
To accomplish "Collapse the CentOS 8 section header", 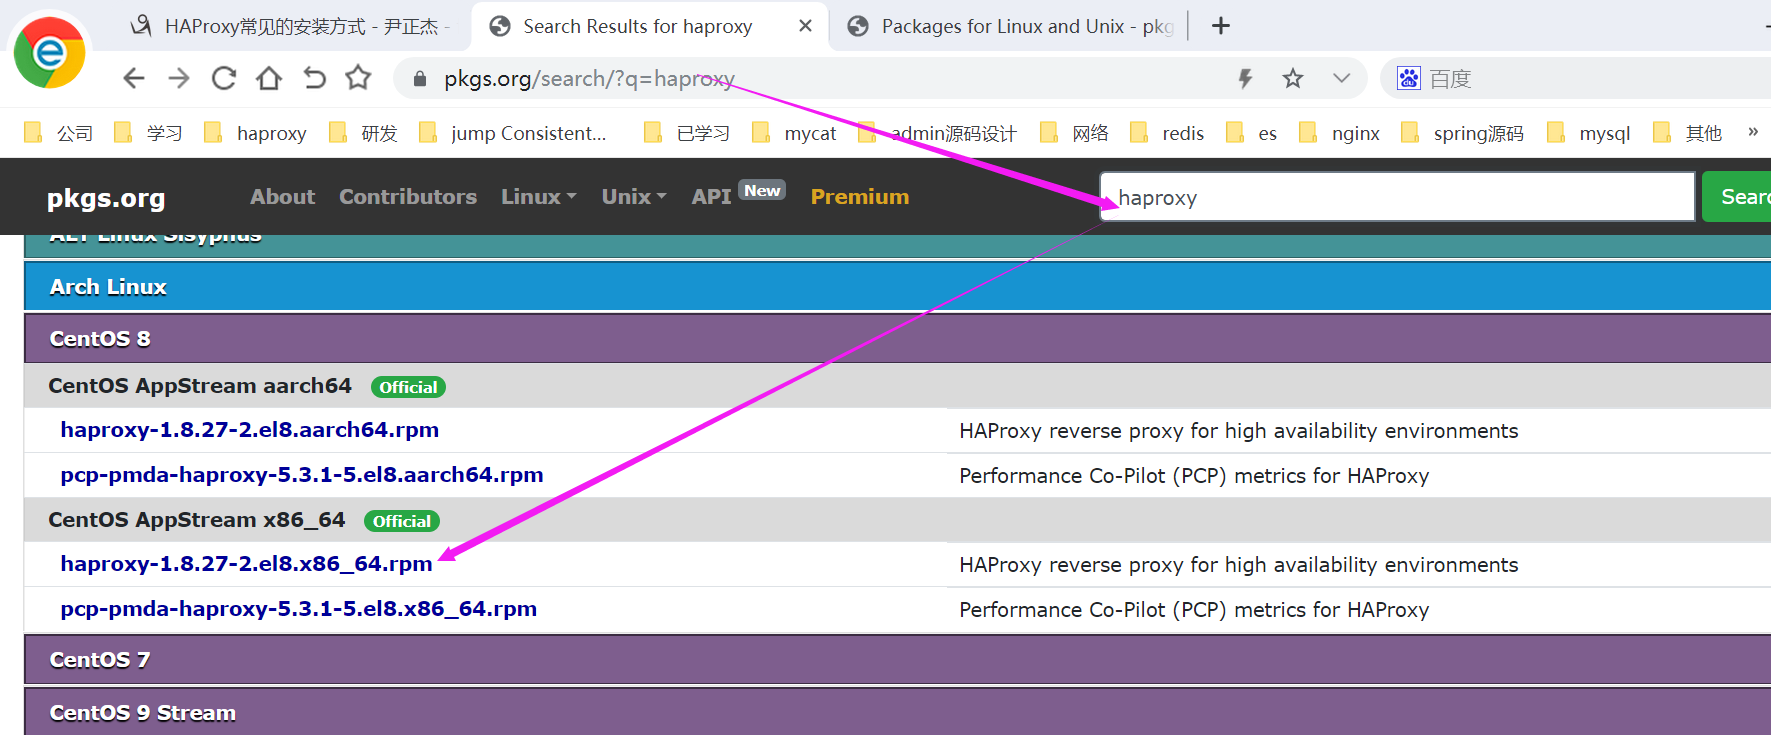I will pyautogui.click(x=897, y=339).
